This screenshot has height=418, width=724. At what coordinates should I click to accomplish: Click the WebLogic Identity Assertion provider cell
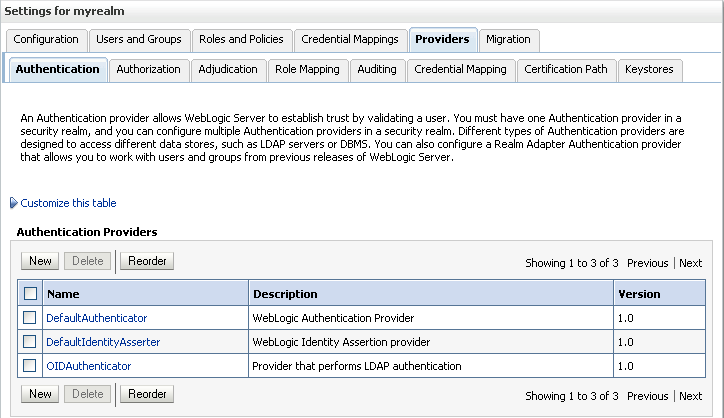[431, 342]
